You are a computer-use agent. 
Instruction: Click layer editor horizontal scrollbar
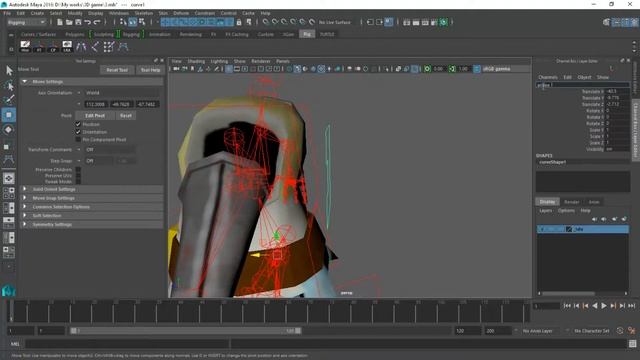568,293
